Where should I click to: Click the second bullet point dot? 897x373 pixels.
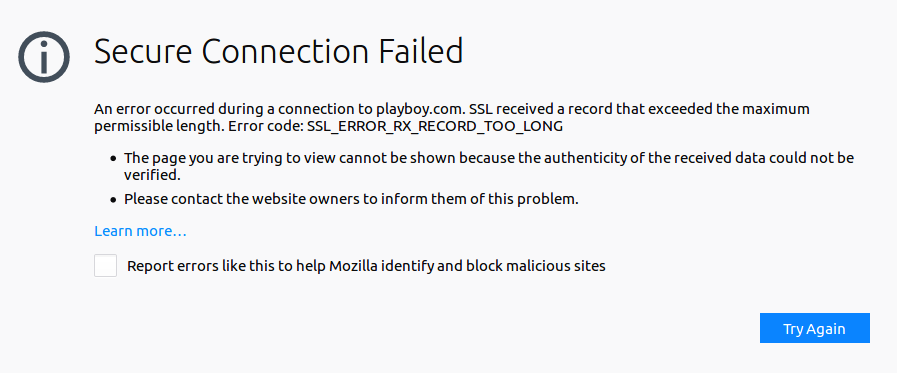(x=114, y=200)
